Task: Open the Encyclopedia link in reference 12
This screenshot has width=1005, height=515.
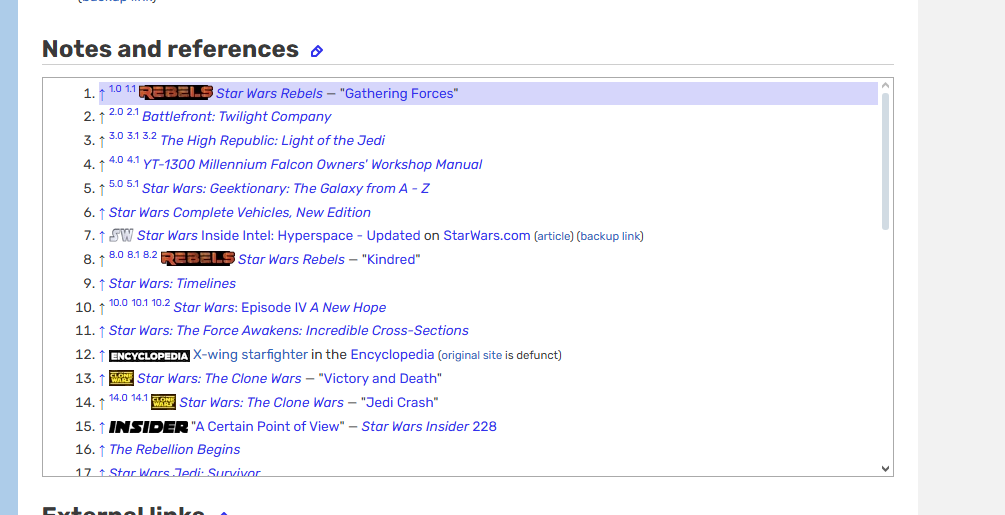Action: 392,354
